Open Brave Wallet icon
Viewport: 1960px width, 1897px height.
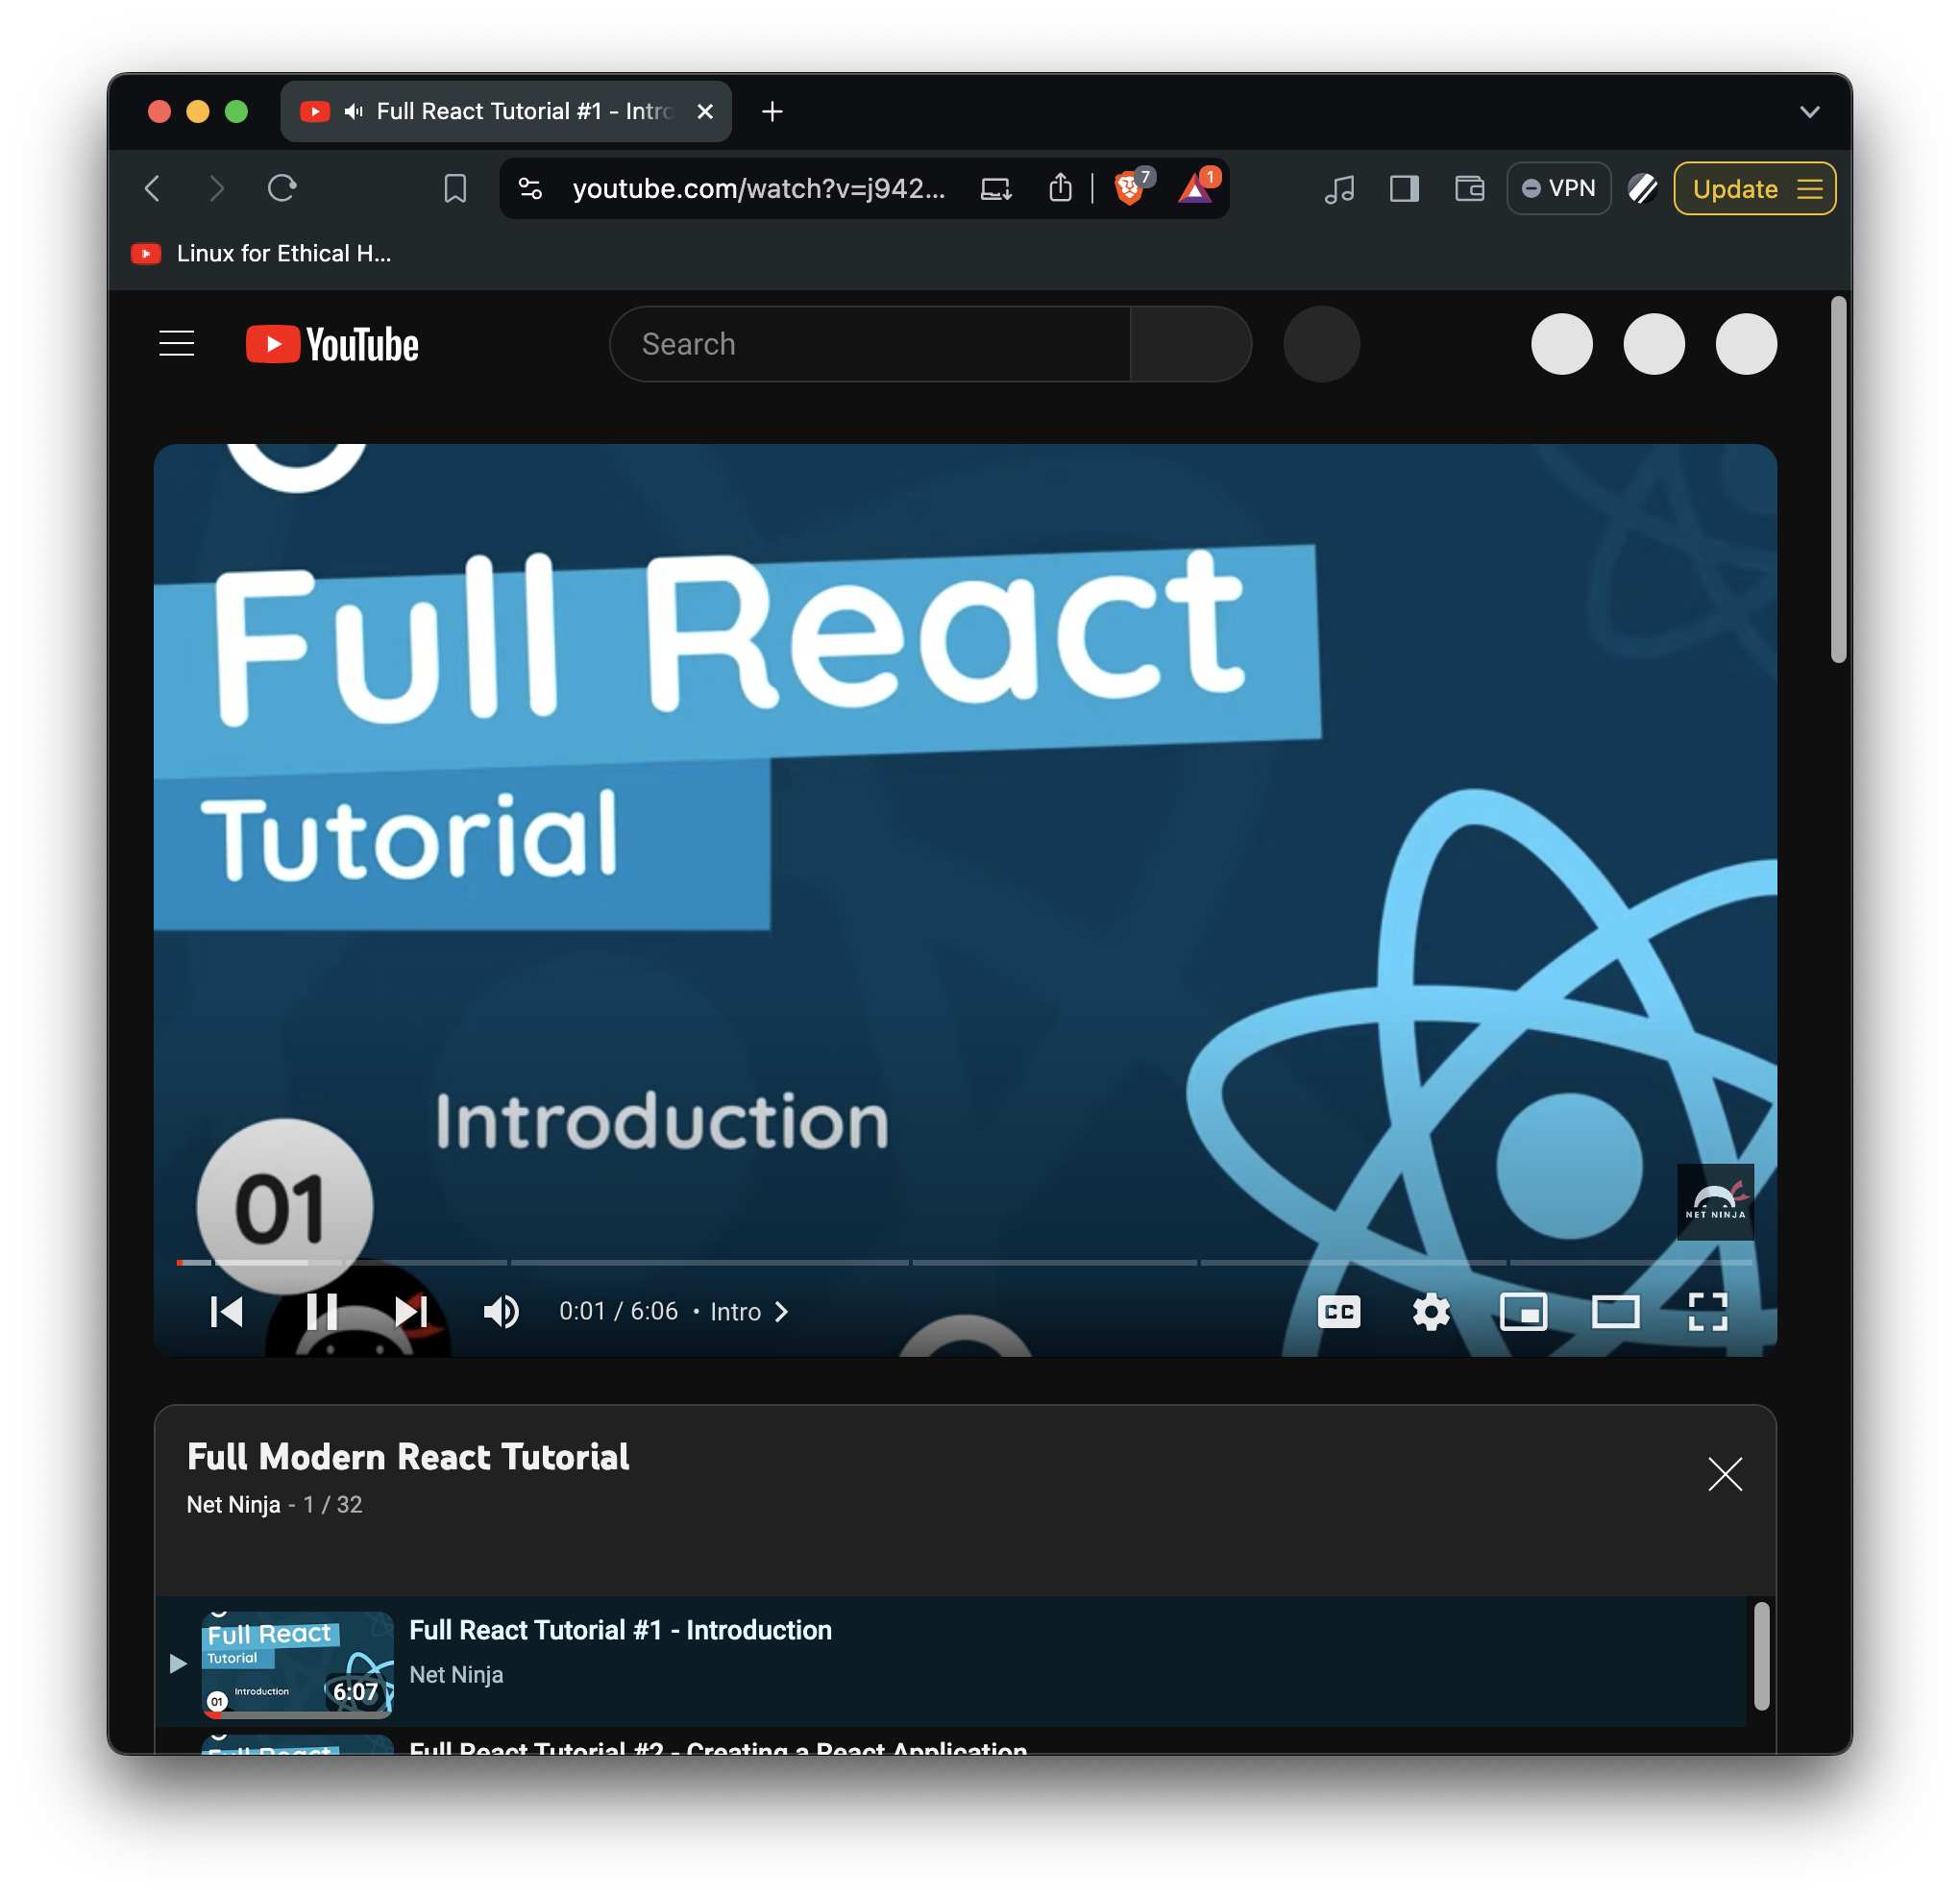coord(1469,188)
